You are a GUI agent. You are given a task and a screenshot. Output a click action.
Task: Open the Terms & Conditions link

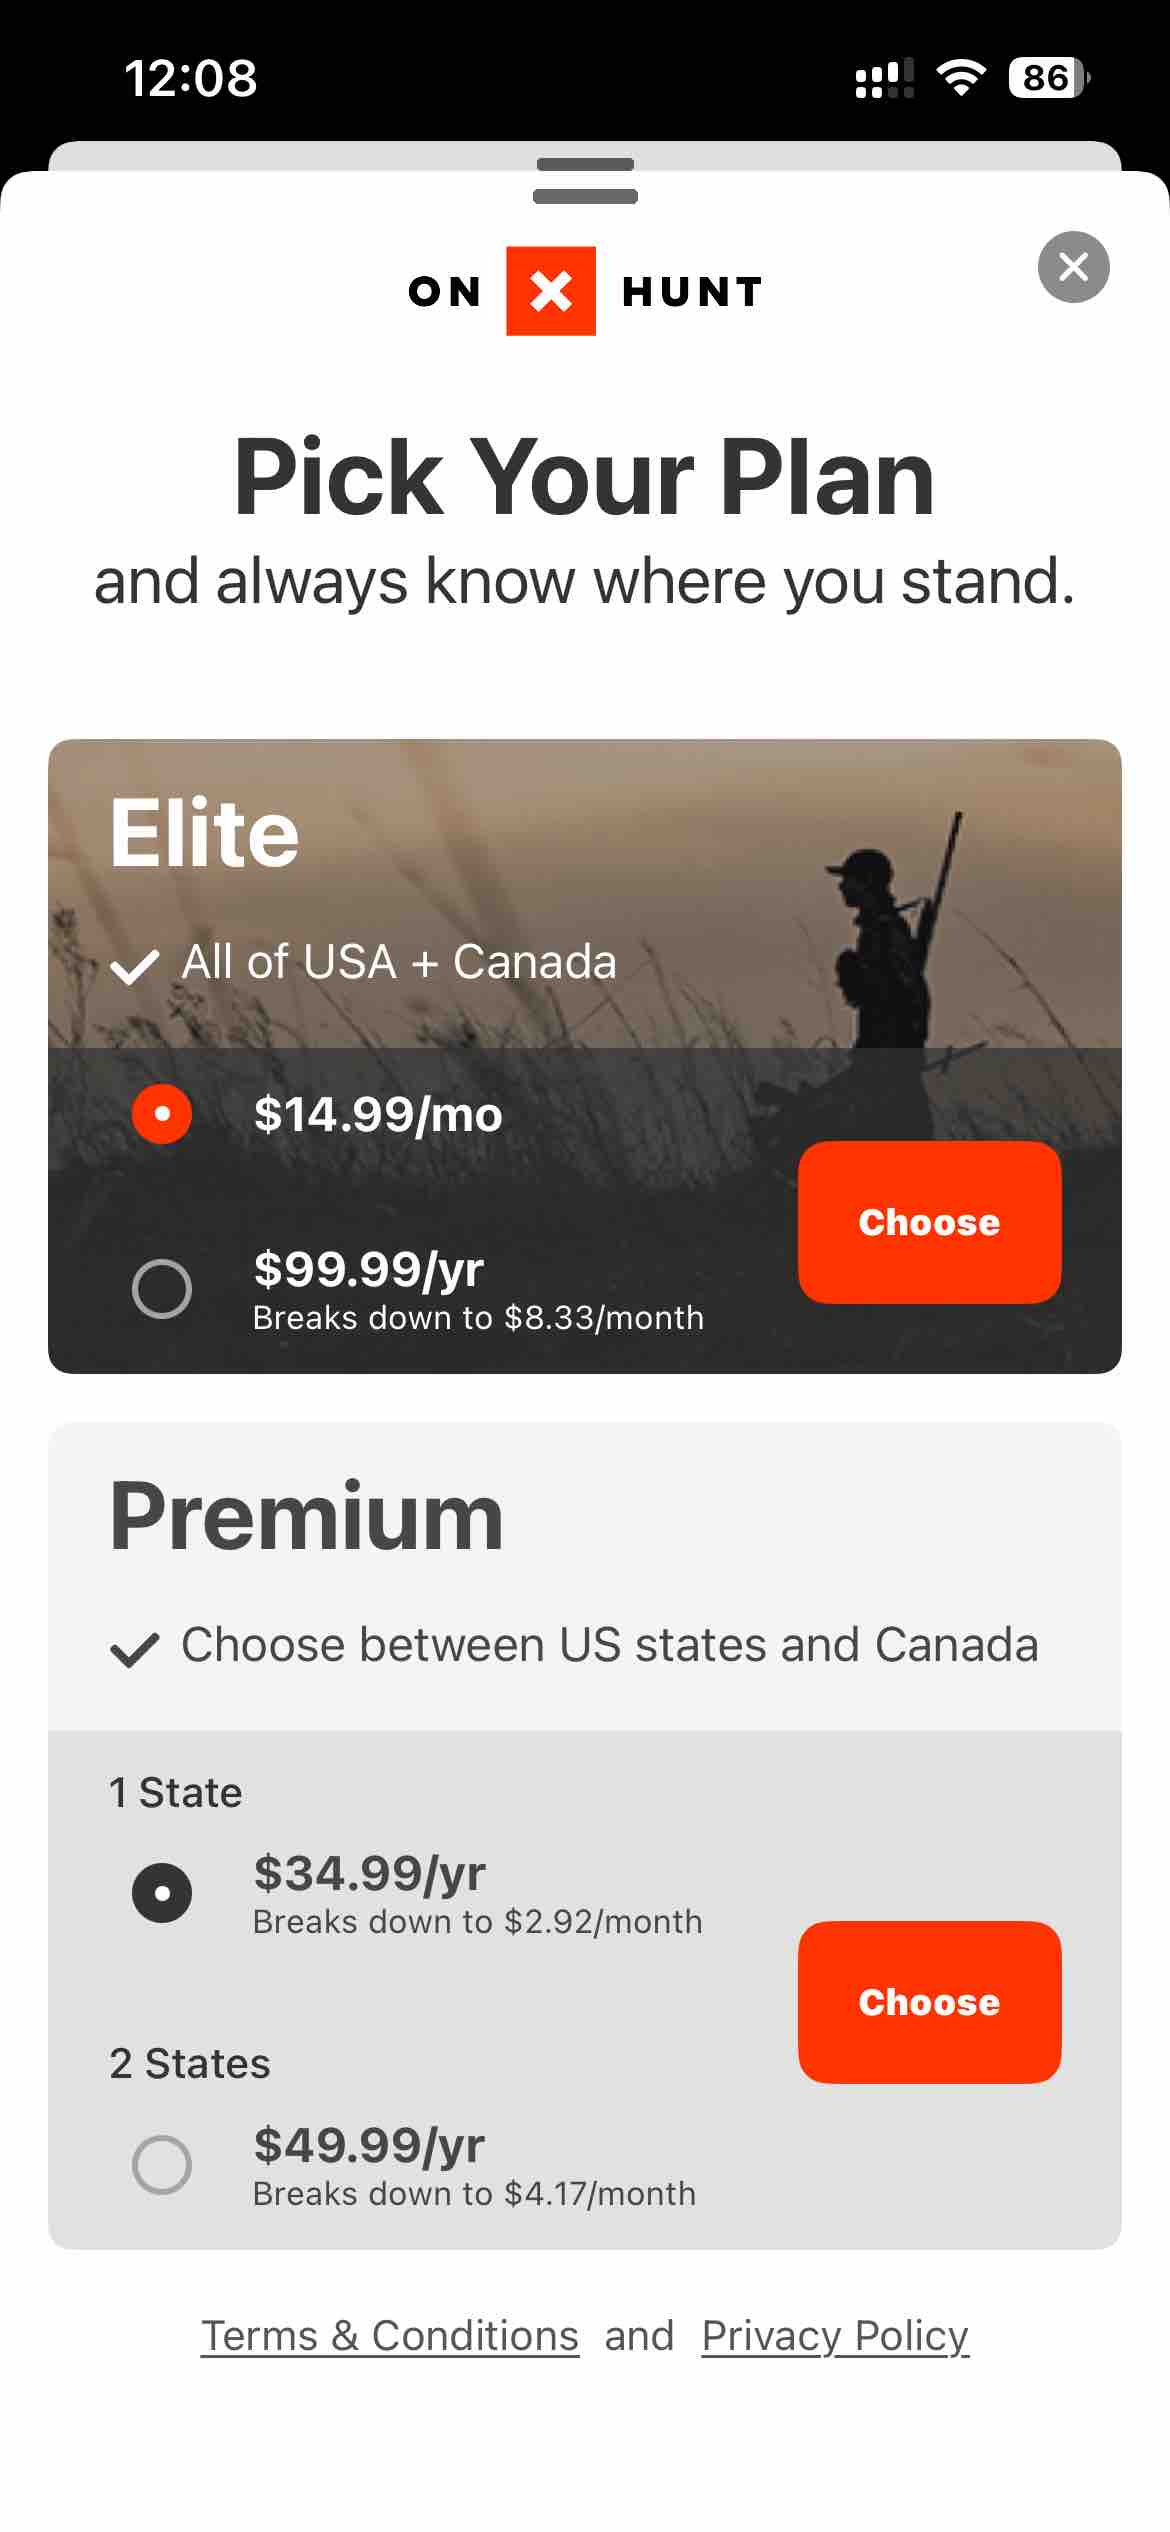click(390, 2335)
